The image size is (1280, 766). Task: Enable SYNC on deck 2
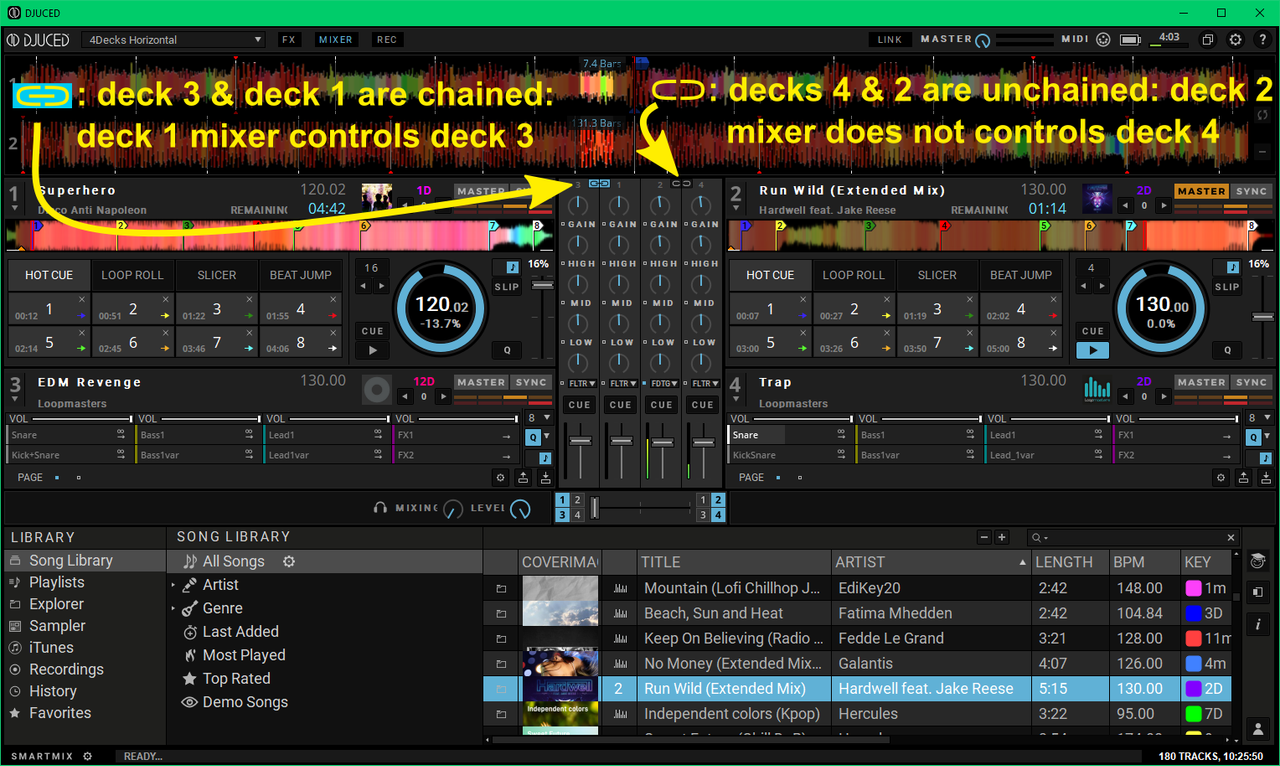[1251, 191]
